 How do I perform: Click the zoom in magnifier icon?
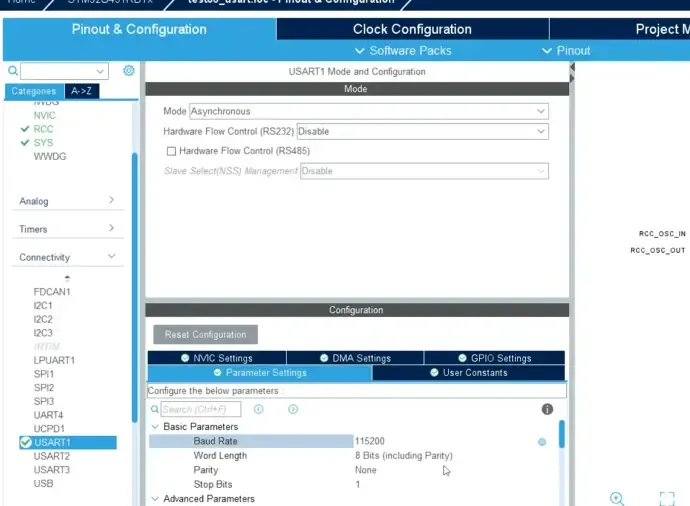617,498
